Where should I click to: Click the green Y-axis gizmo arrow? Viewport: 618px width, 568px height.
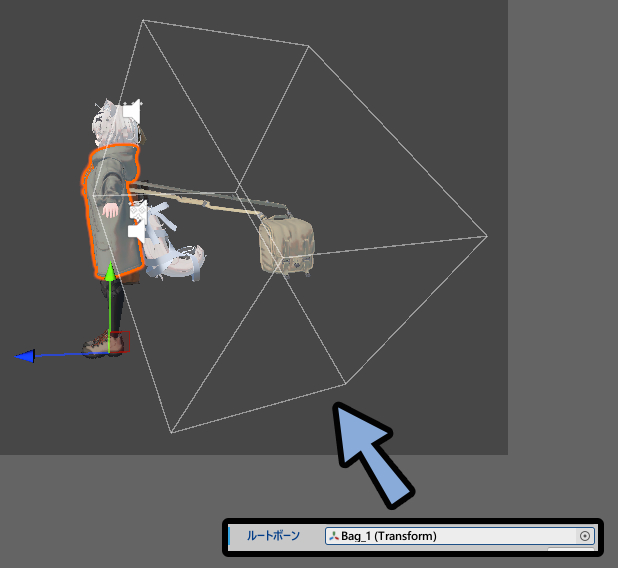(x=110, y=272)
